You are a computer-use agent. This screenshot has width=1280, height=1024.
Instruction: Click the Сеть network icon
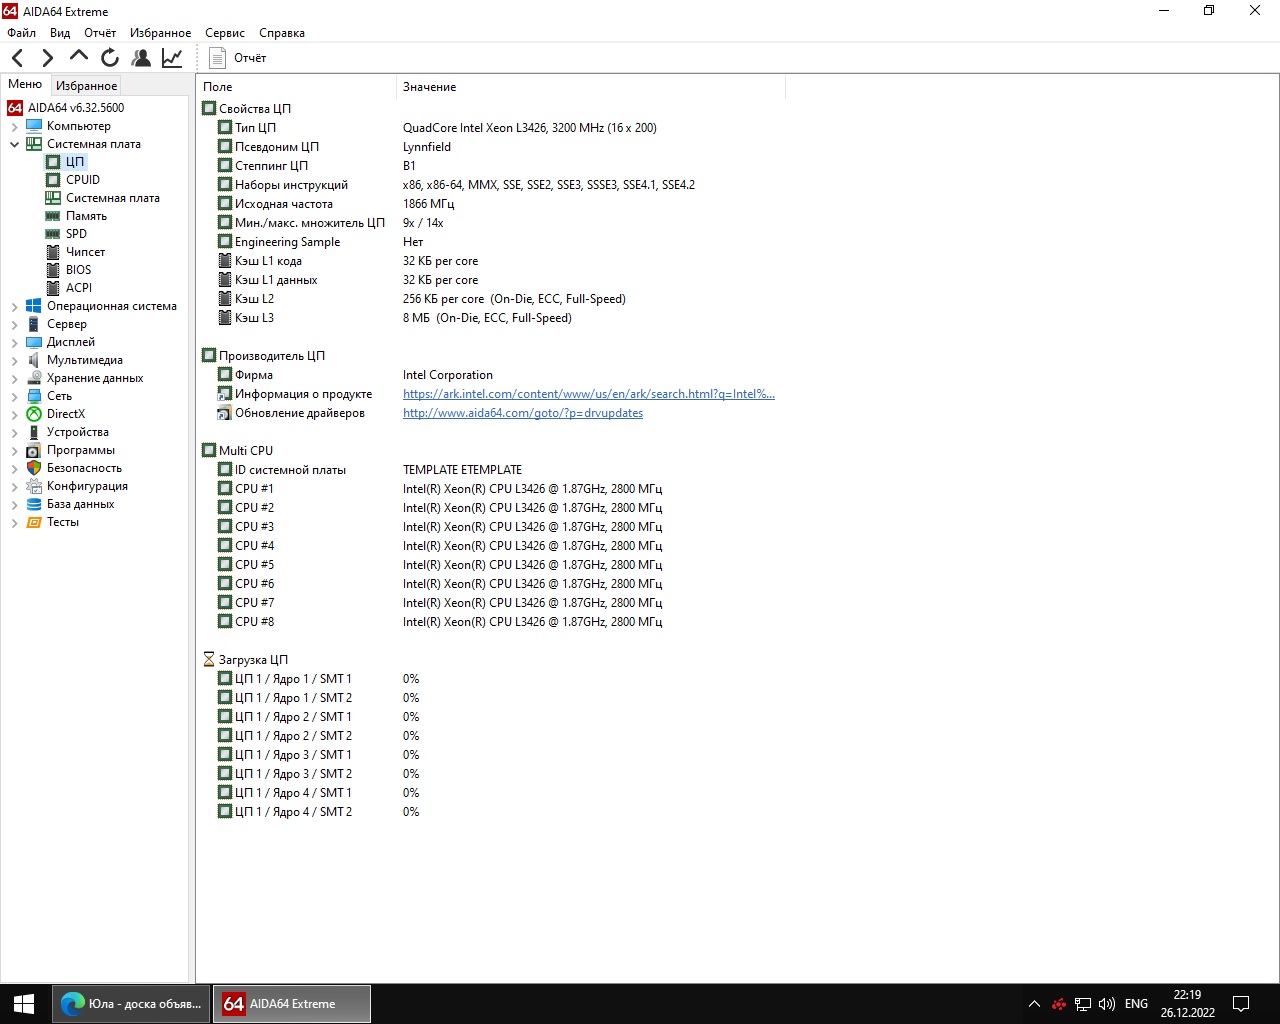[x=34, y=396]
